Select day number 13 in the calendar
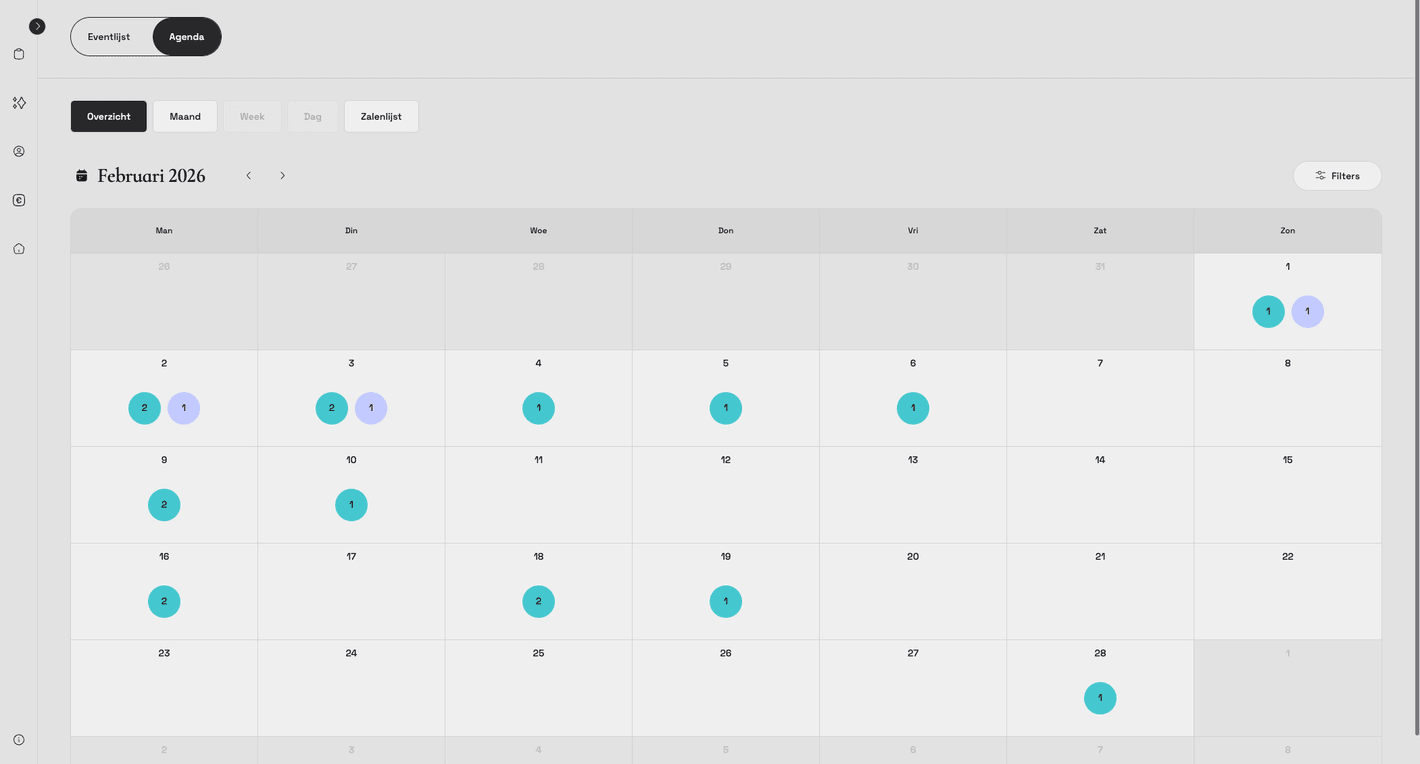1420x764 pixels. pos(913,460)
